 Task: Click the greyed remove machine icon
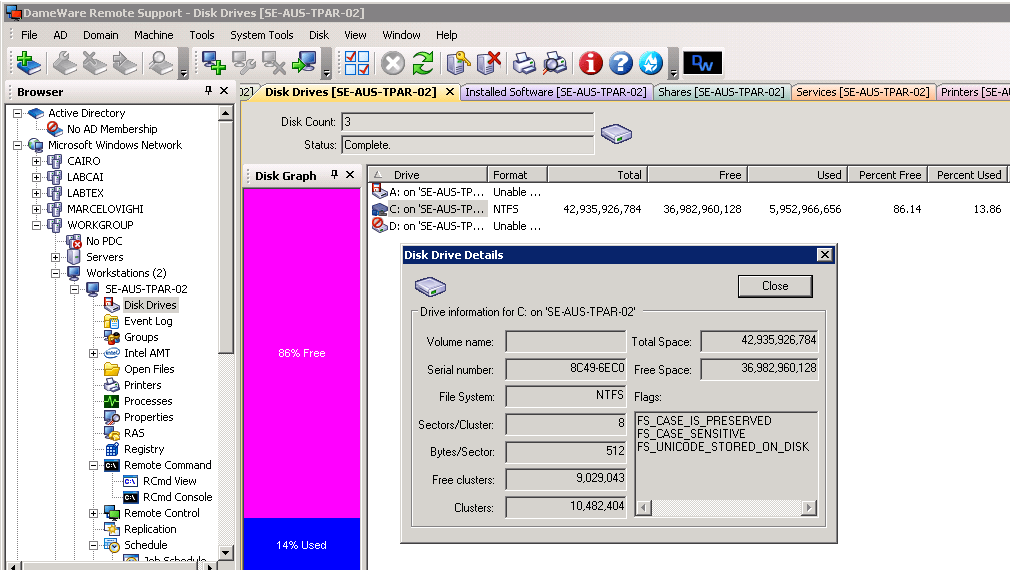coord(274,62)
